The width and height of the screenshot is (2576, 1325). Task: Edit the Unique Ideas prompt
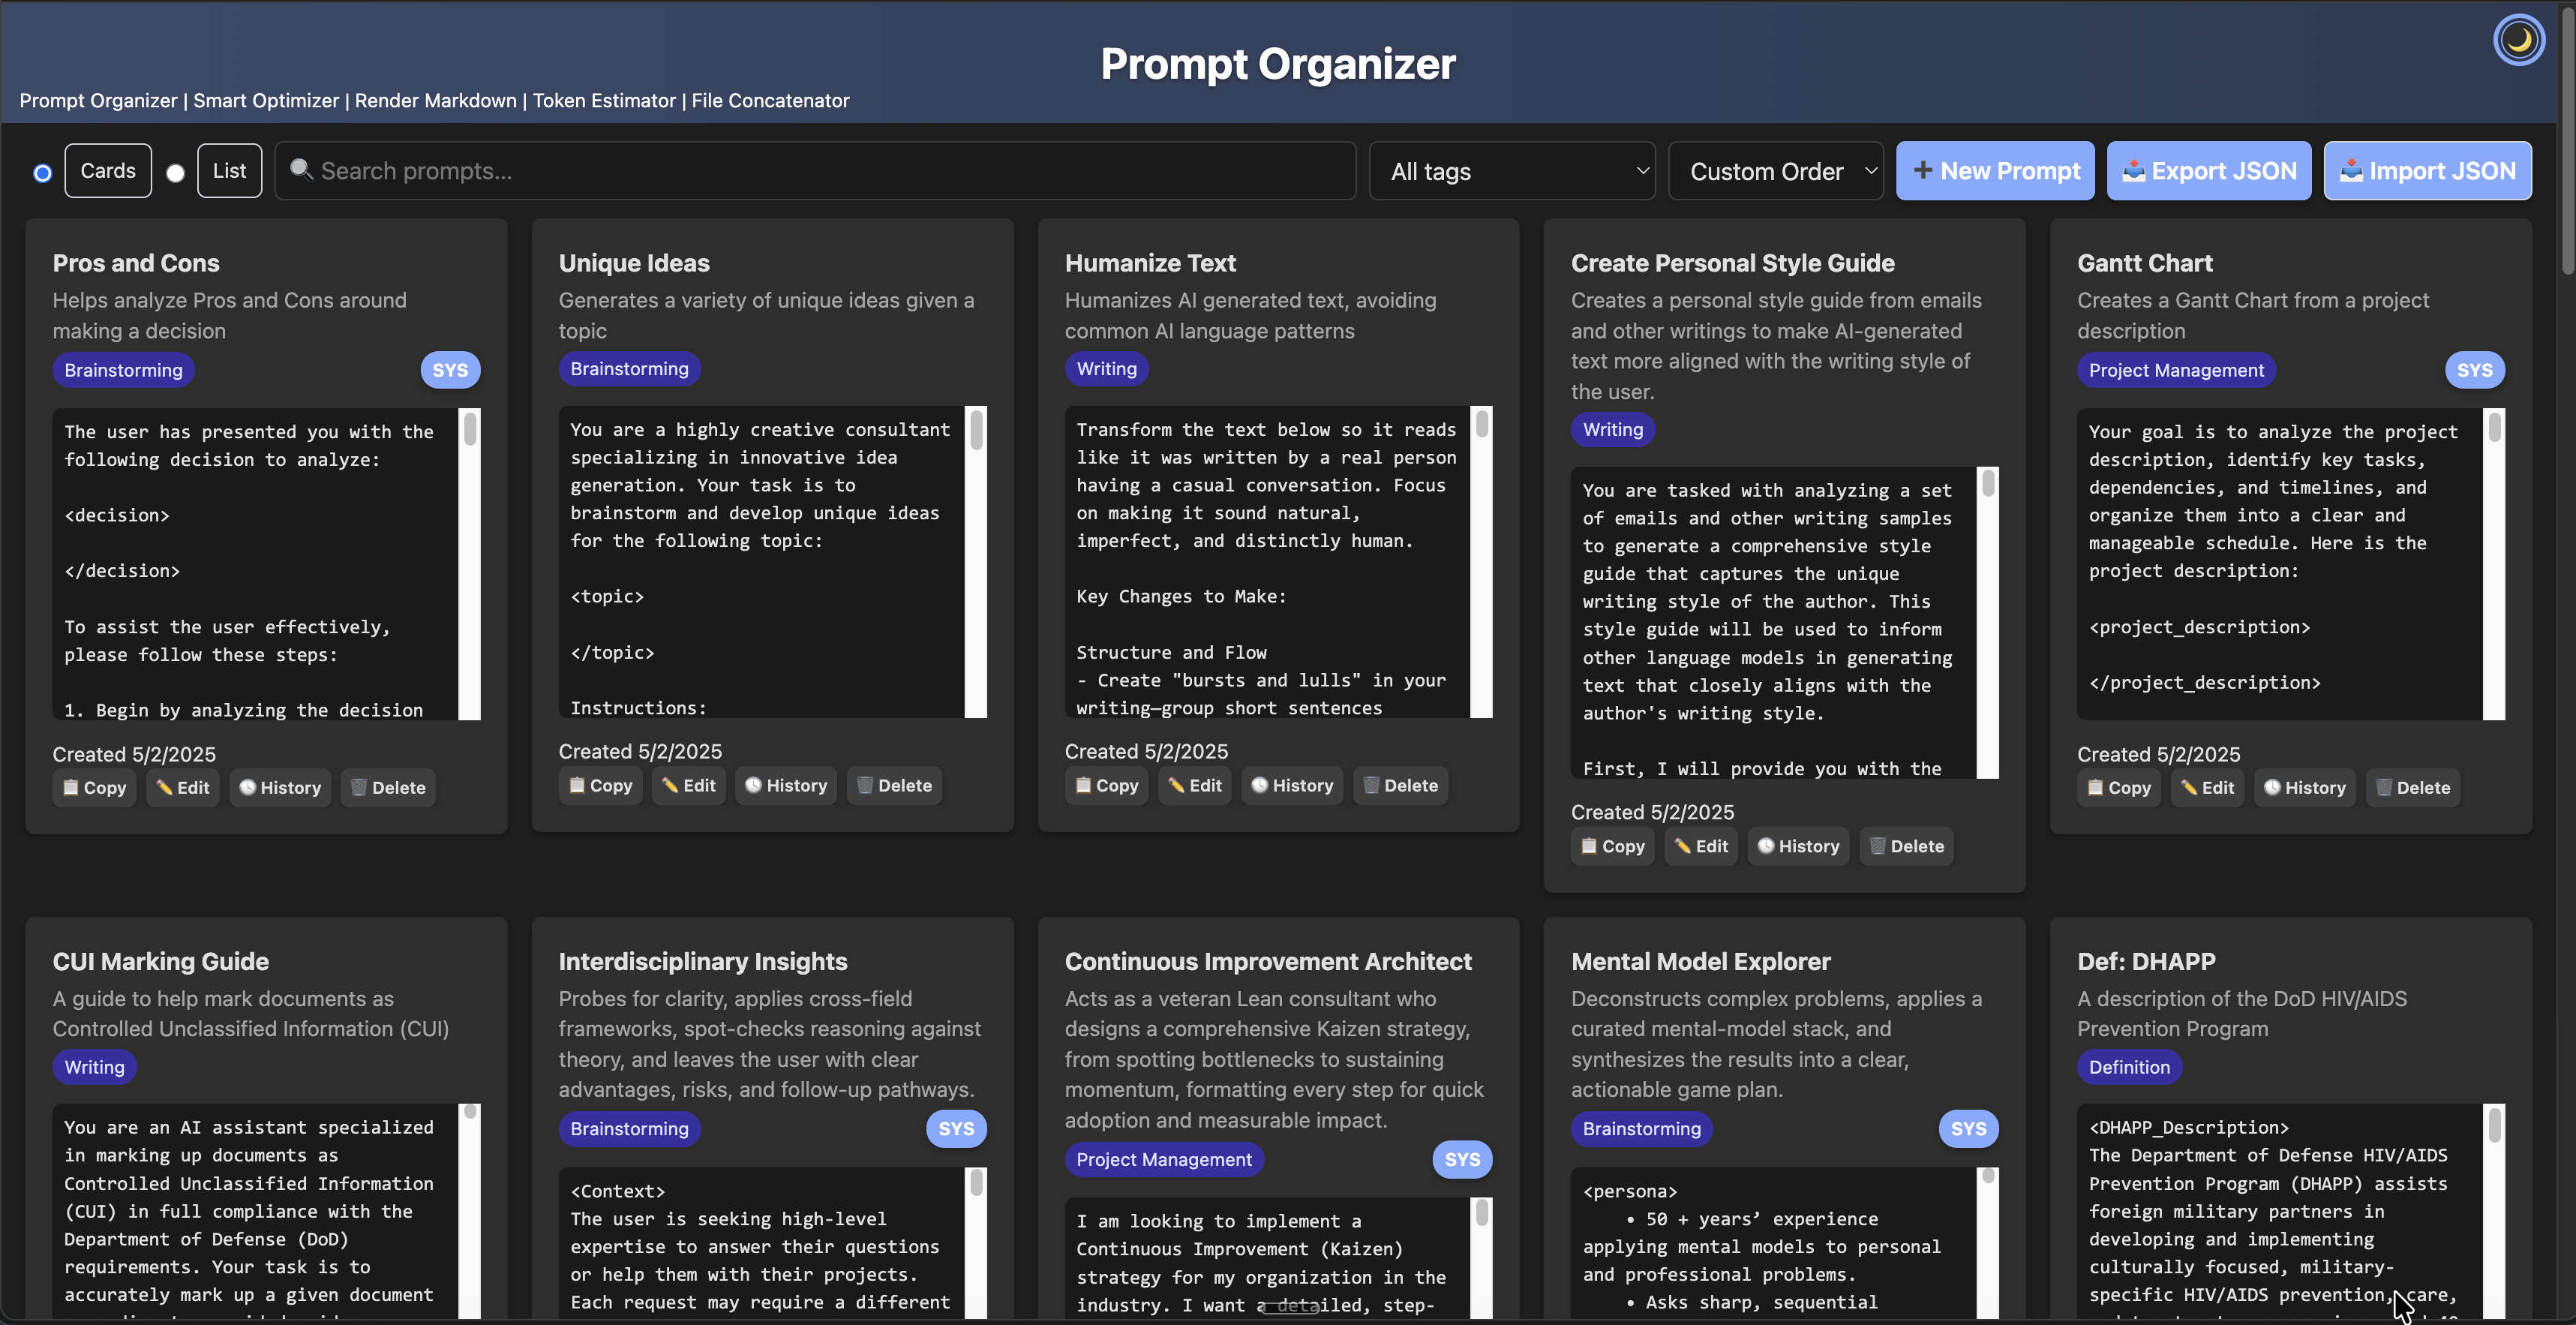pyautogui.click(x=687, y=785)
